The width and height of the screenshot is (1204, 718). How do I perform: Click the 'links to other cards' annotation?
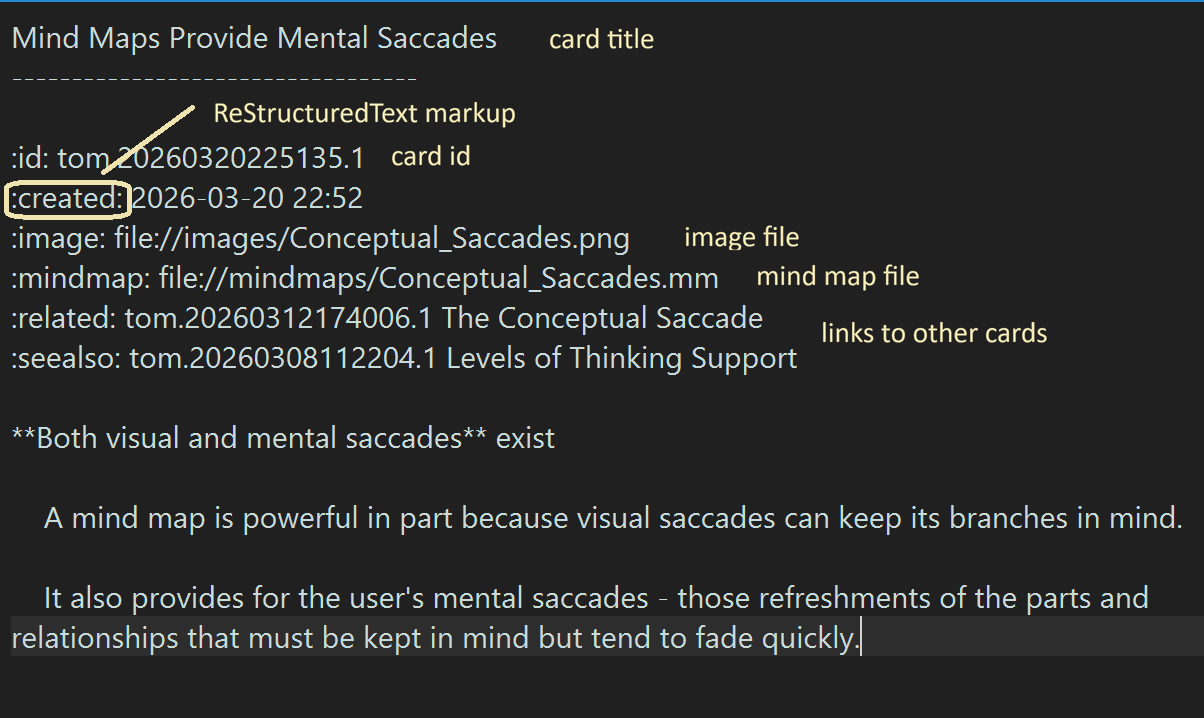tap(935, 333)
